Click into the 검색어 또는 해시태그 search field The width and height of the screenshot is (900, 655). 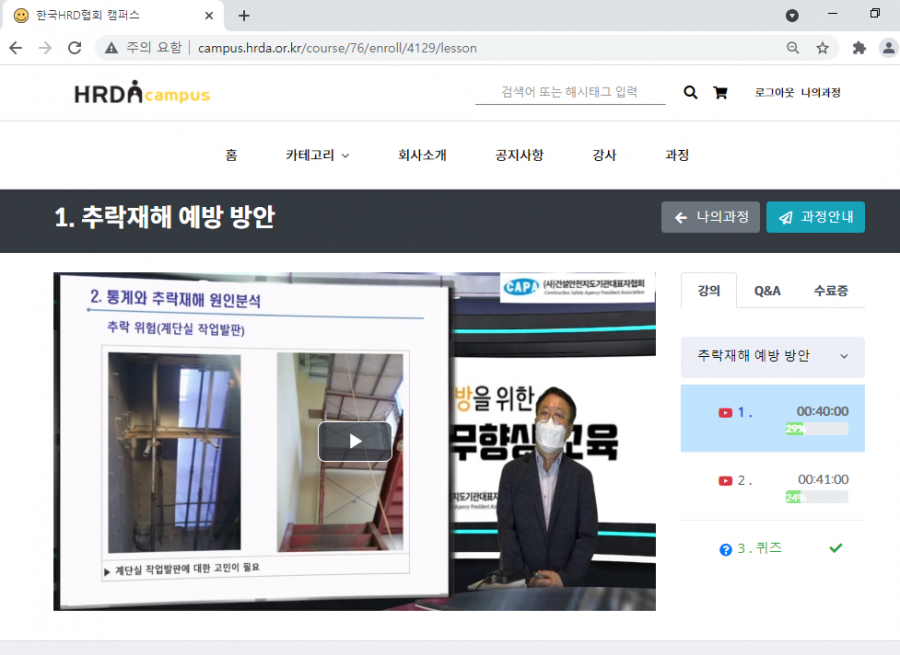point(570,92)
